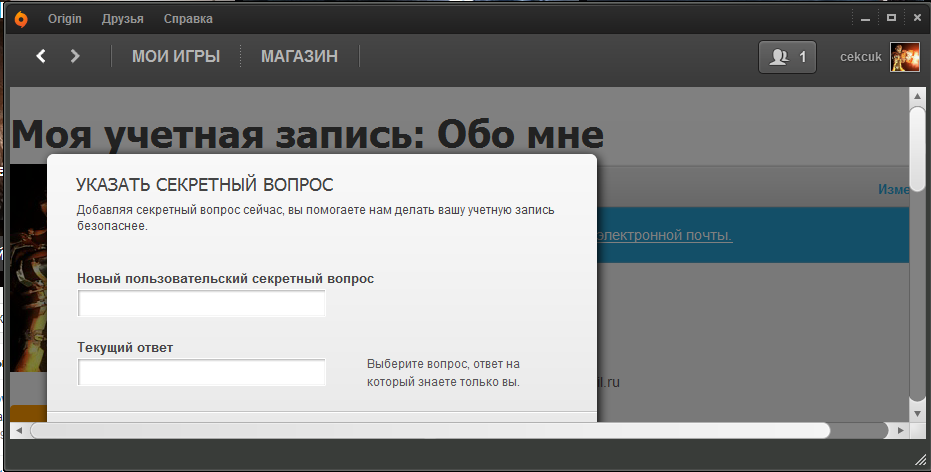Switch to МОИ ИГРЫ tab
This screenshot has height=472, width=931.
(x=176, y=57)
